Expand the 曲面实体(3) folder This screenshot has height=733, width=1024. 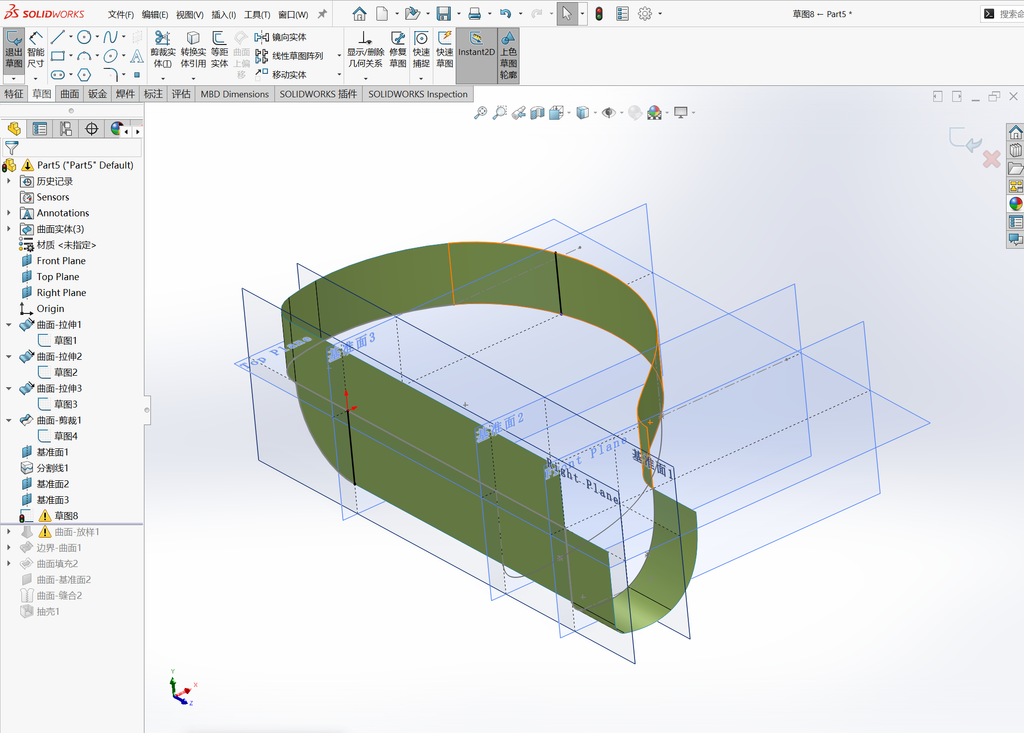(8, 229)
